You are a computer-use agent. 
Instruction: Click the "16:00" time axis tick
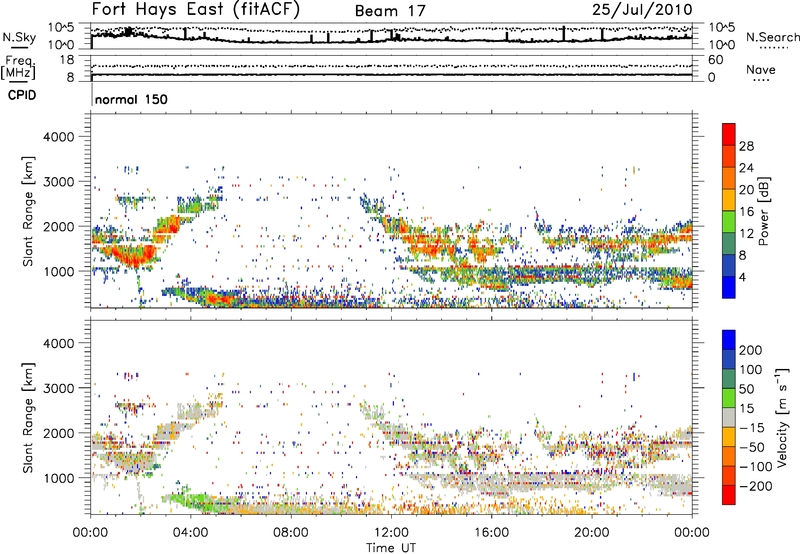(x=492, y=533)
